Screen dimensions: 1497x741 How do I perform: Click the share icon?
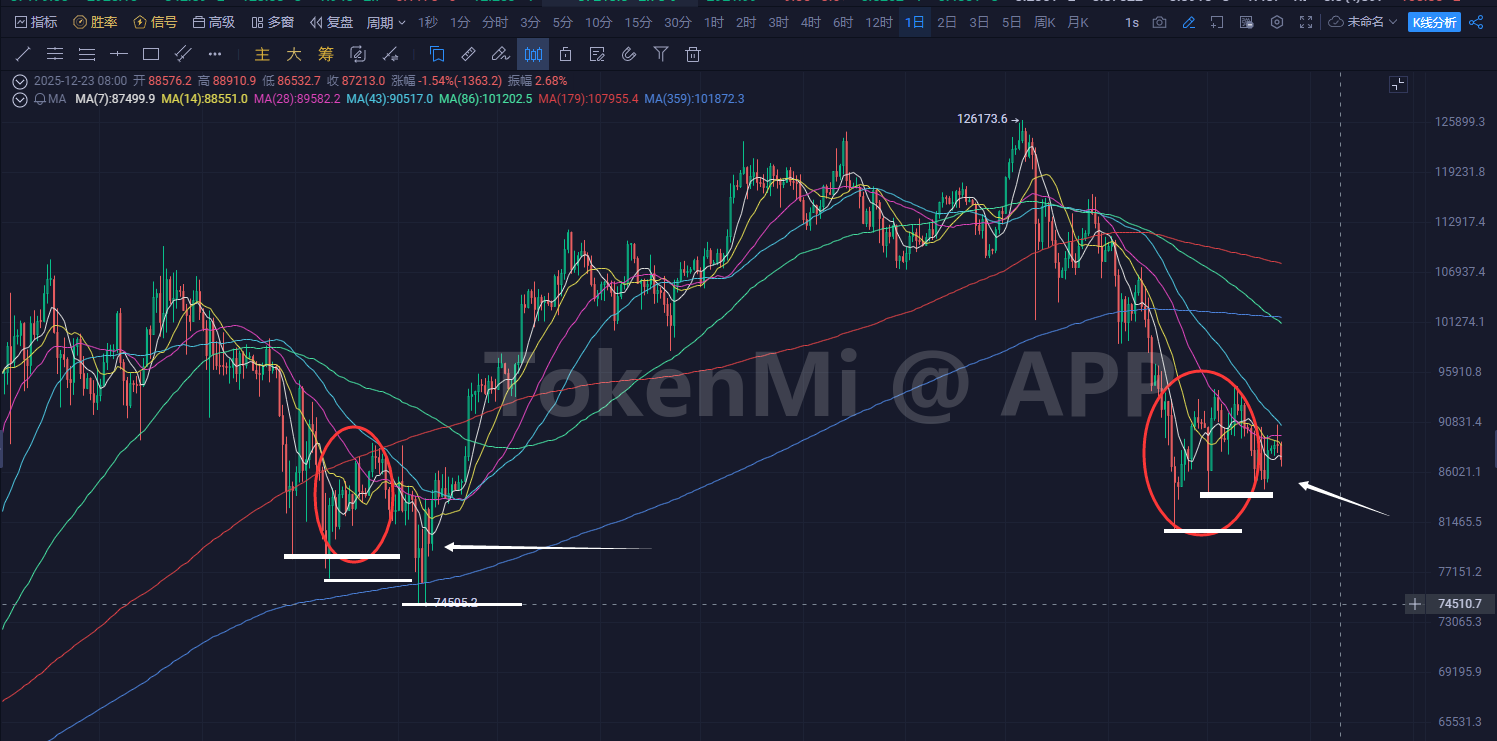coord(1476,22)
